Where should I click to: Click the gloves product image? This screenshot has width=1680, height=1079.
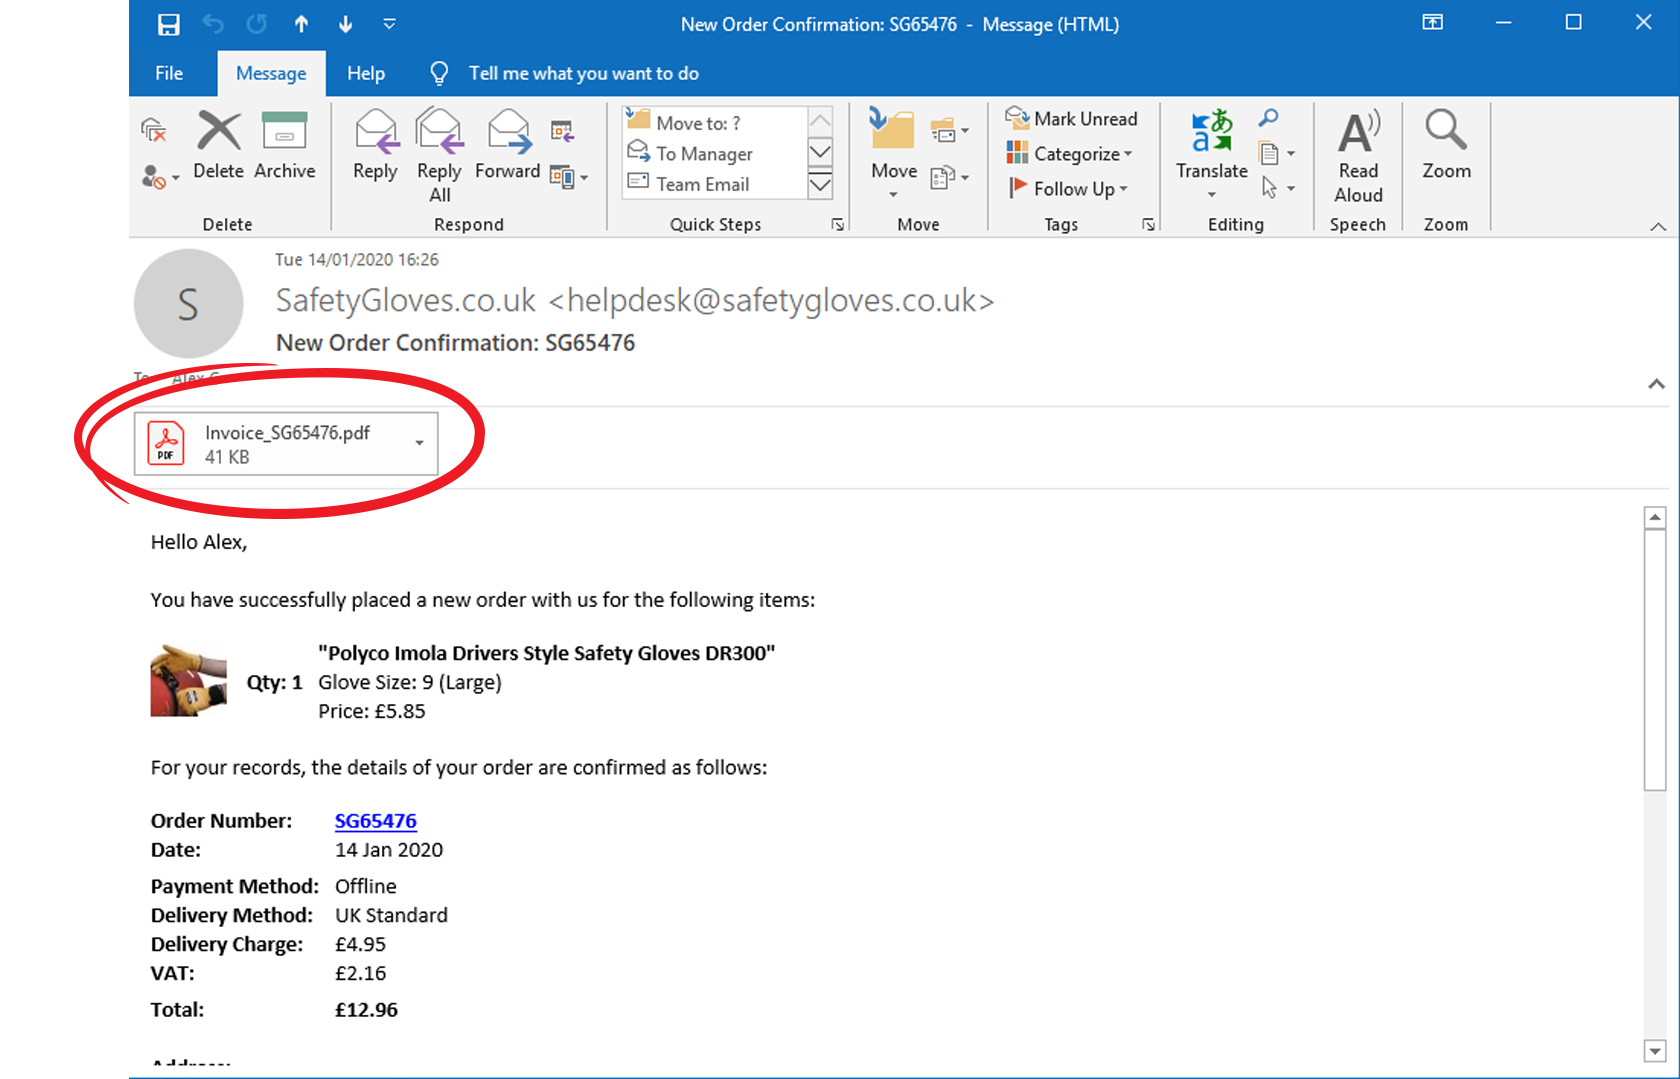pyautogui.click(x=189, y=681)
